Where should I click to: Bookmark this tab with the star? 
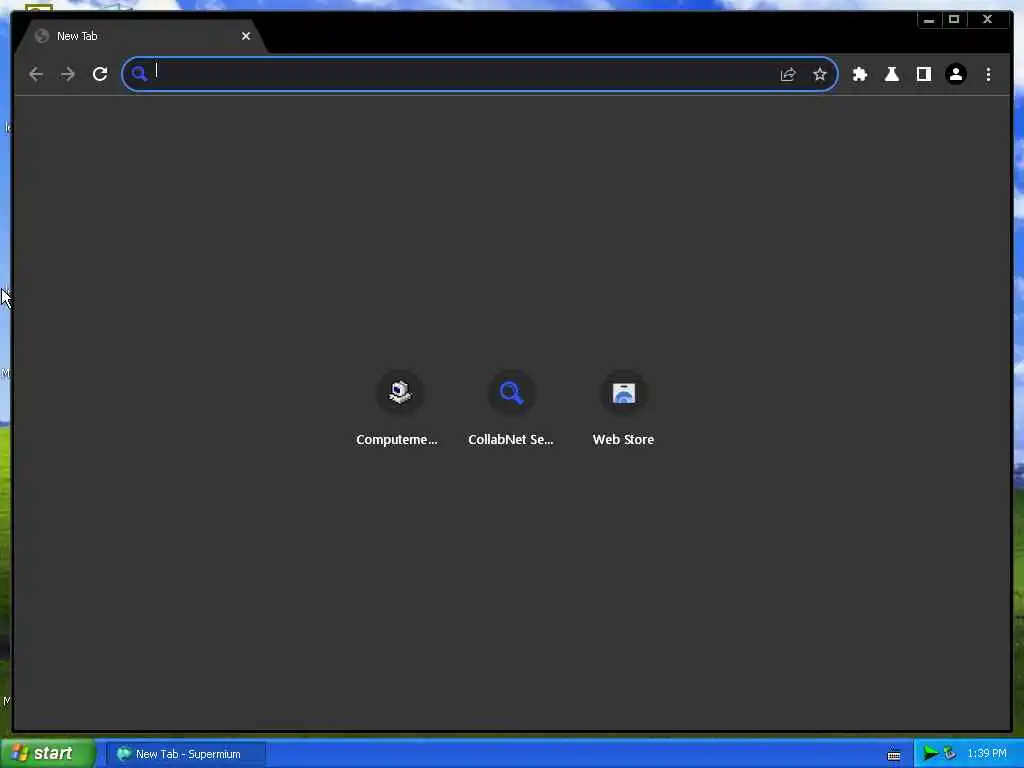(820, 74)
